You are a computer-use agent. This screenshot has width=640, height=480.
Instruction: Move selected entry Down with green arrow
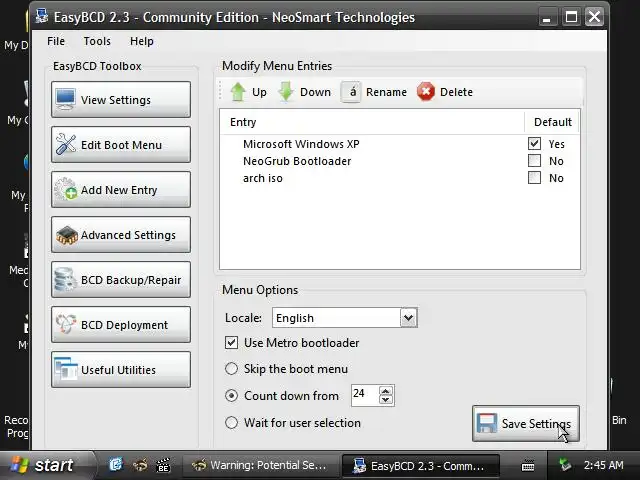(305, 92)
